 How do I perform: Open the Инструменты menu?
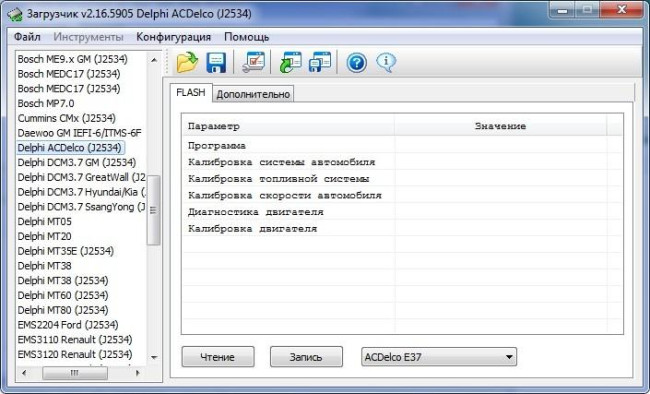point(88,37)
